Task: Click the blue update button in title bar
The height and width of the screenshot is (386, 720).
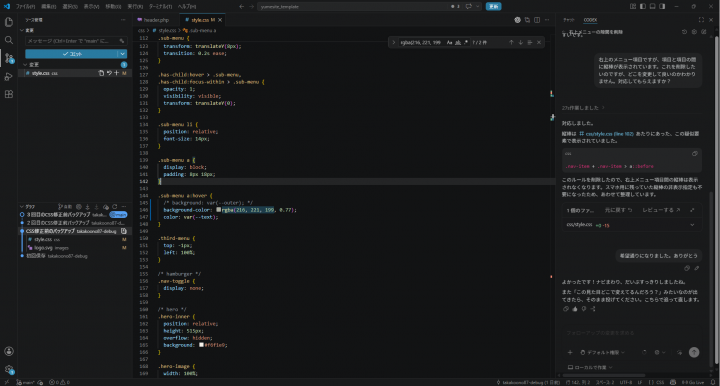Action: [x=494, y=6]
